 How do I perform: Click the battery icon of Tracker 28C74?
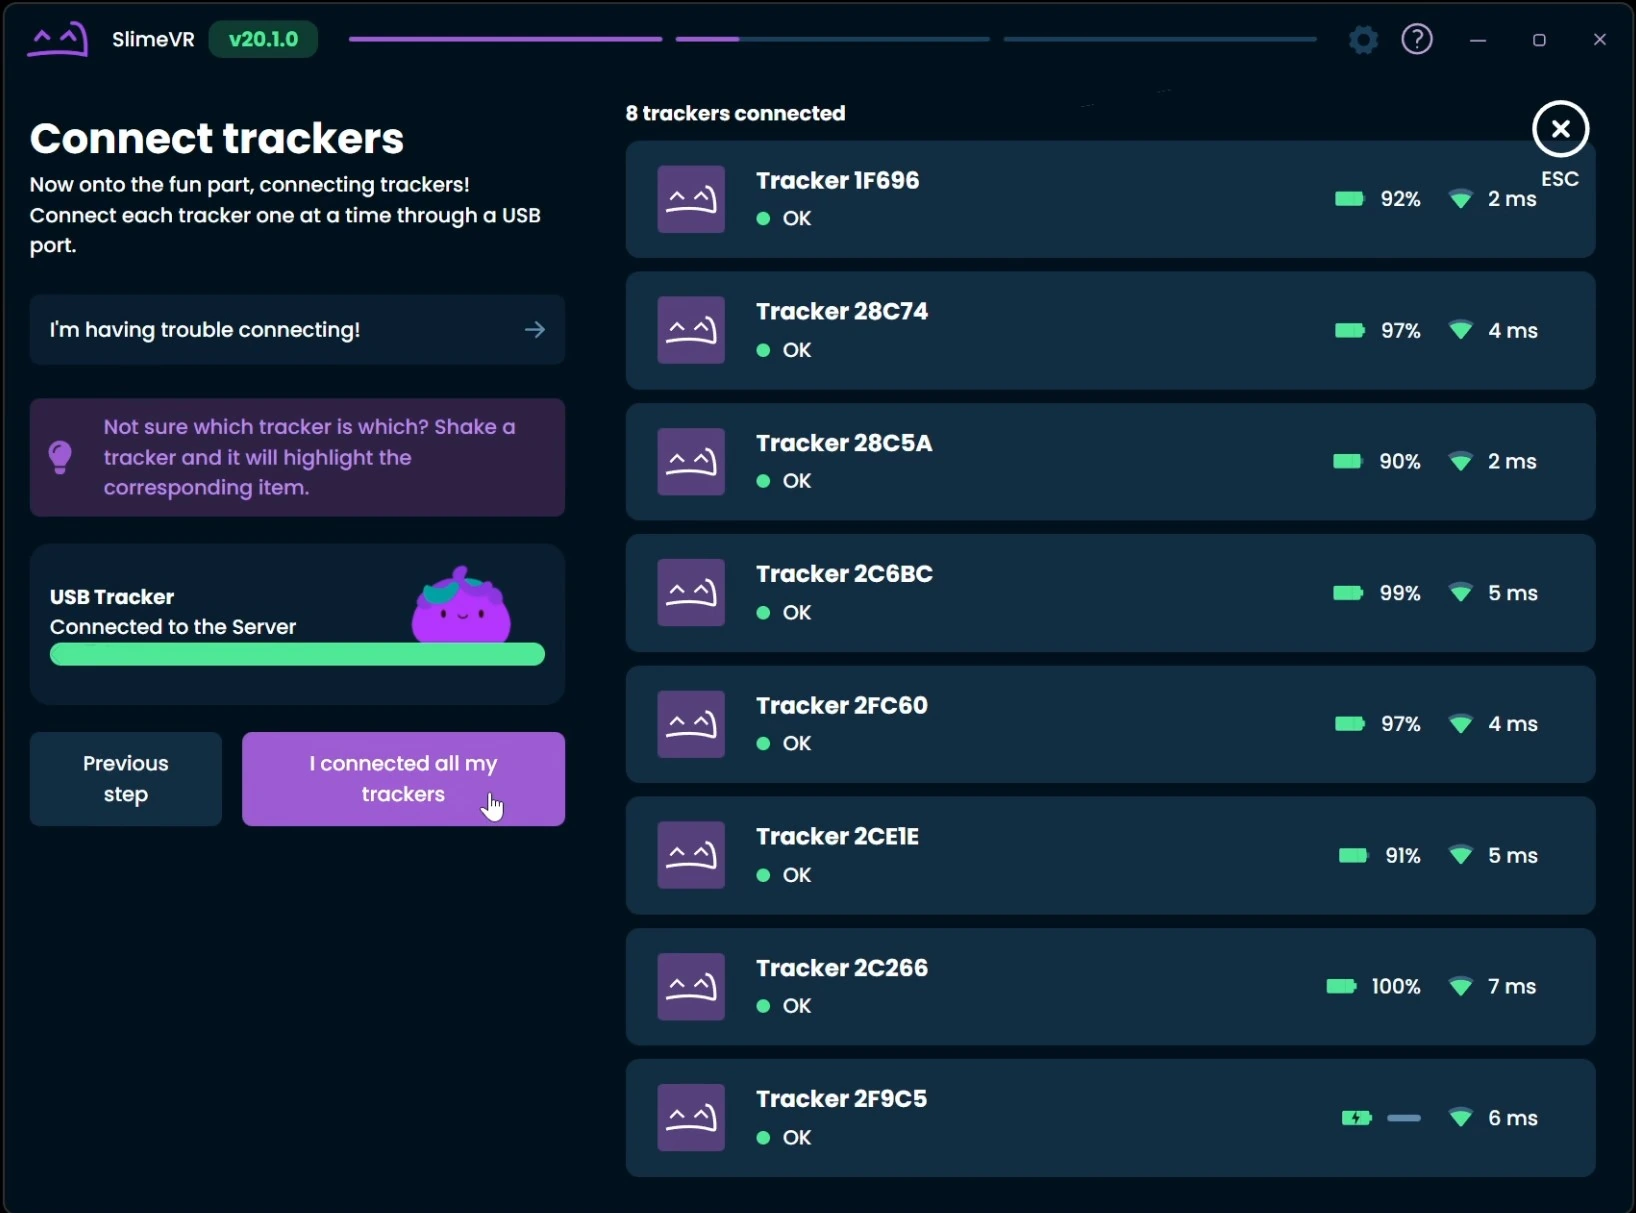[x=1350, y=331]
